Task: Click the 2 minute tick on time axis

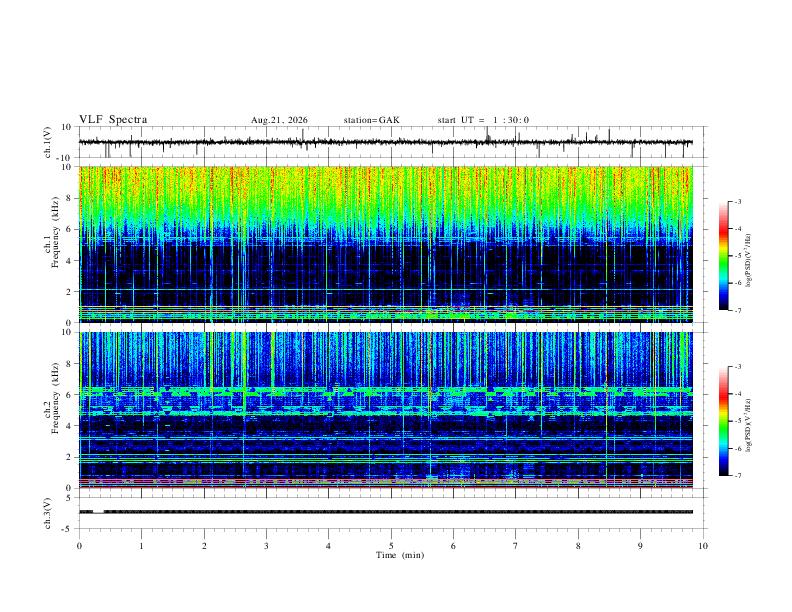Action: pyautogui.click(x=204, y=546)
